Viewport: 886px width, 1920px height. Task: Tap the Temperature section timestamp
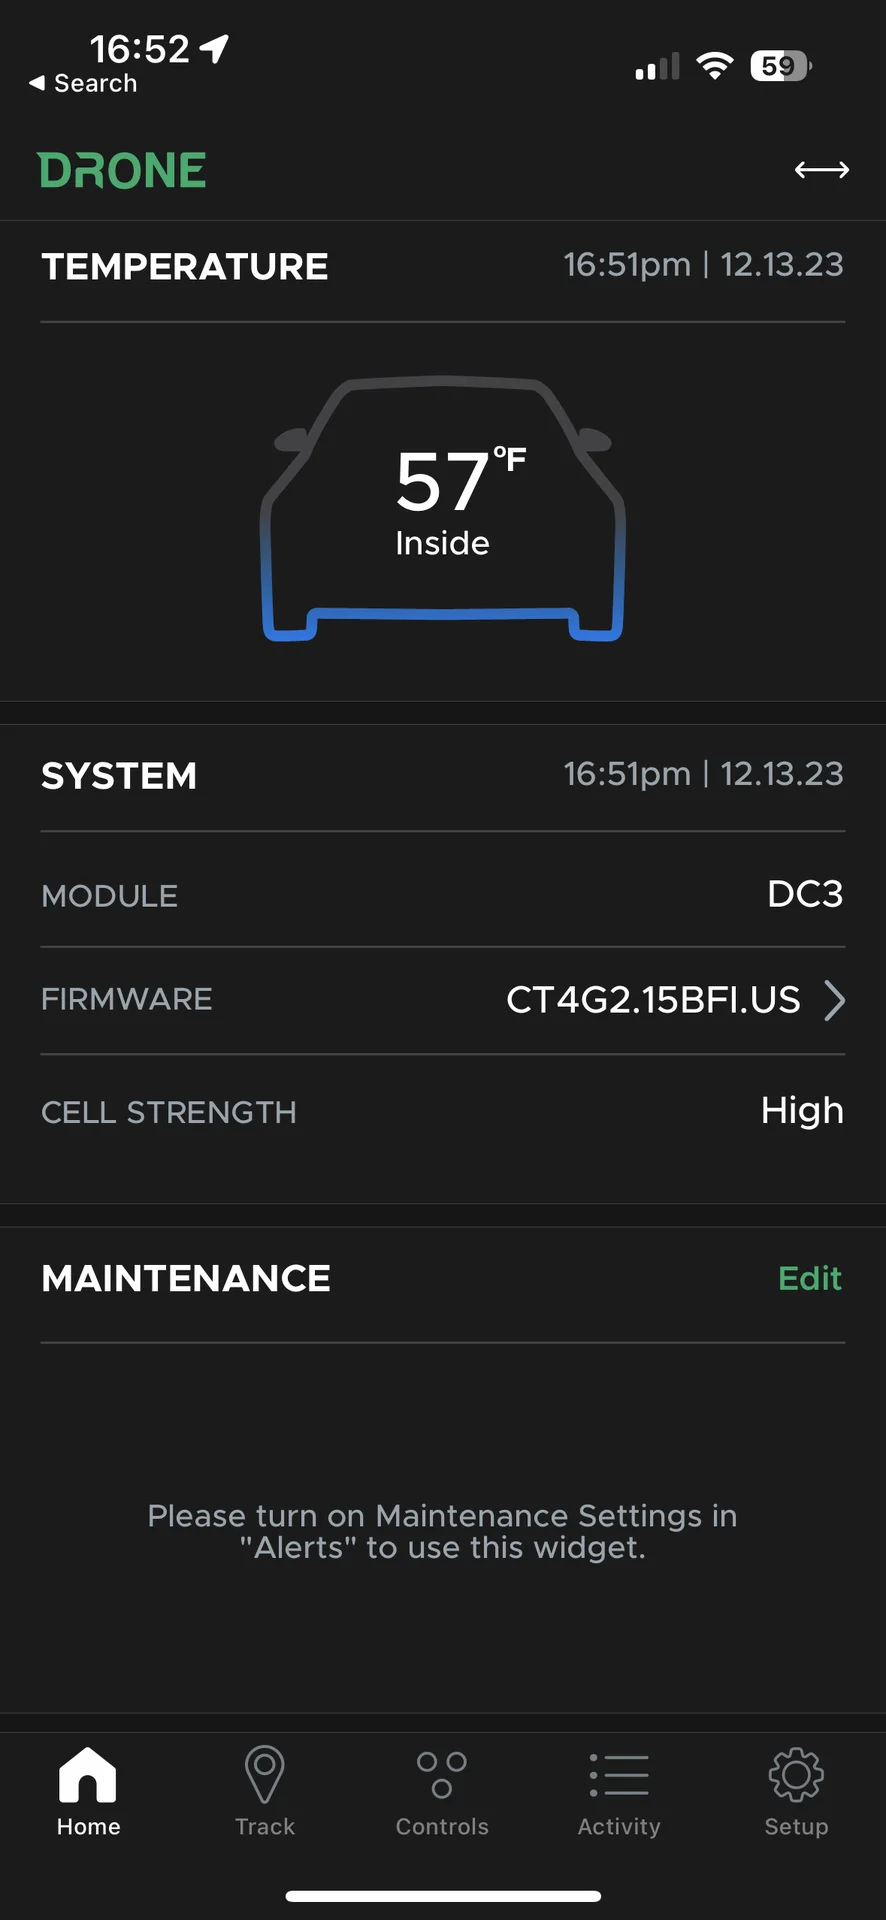coord(703,265)
